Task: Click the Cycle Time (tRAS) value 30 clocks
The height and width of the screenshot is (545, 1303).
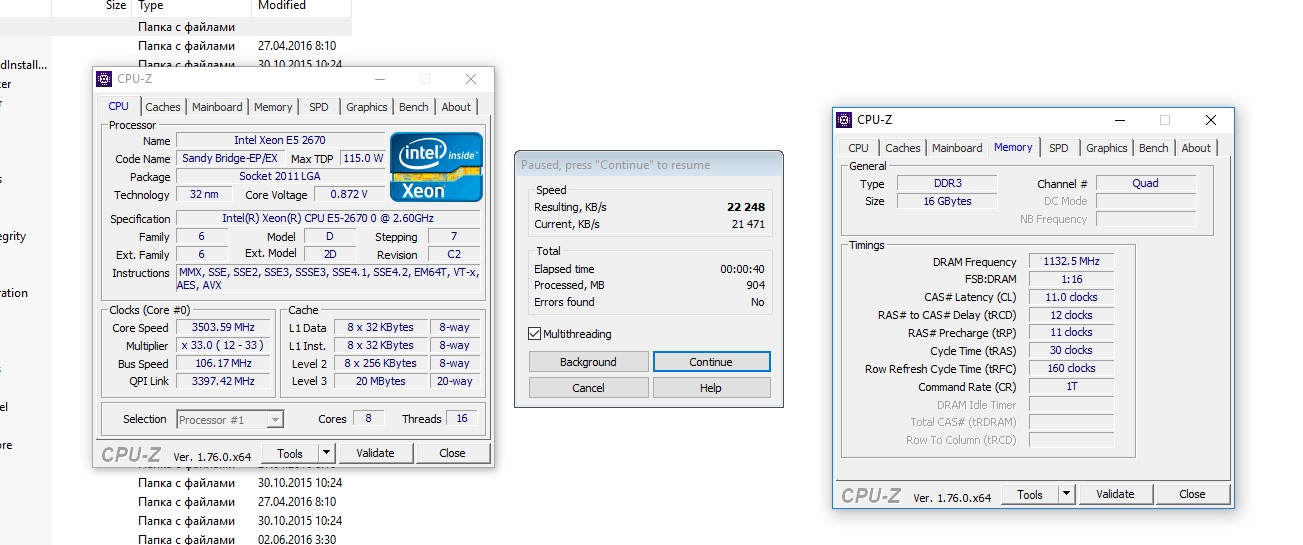Action: pyautogui.click(x=1071, y=350)
